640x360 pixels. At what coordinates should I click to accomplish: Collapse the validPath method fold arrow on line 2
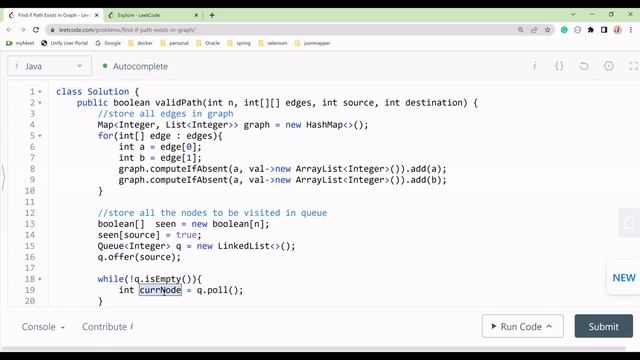point(40,103)
